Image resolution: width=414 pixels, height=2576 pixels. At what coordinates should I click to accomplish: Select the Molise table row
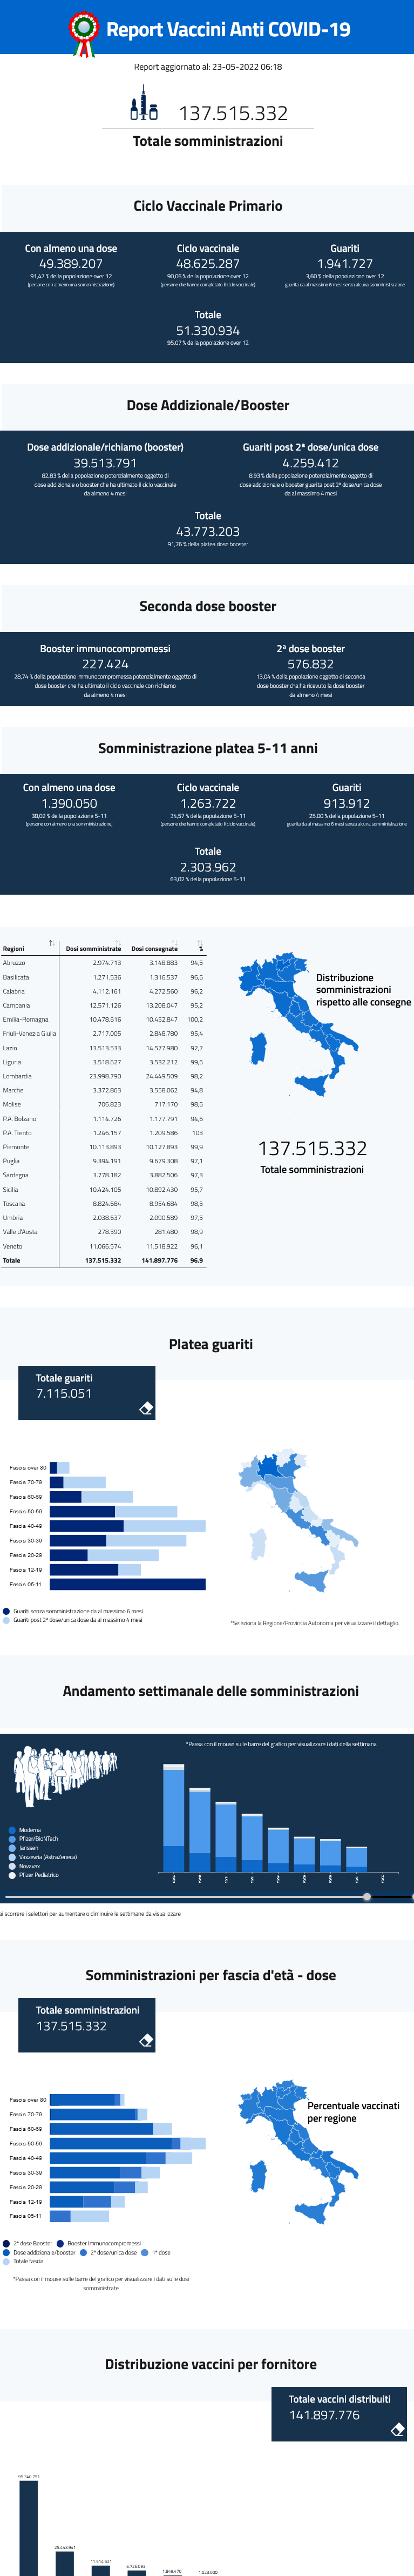point(103,1104)
